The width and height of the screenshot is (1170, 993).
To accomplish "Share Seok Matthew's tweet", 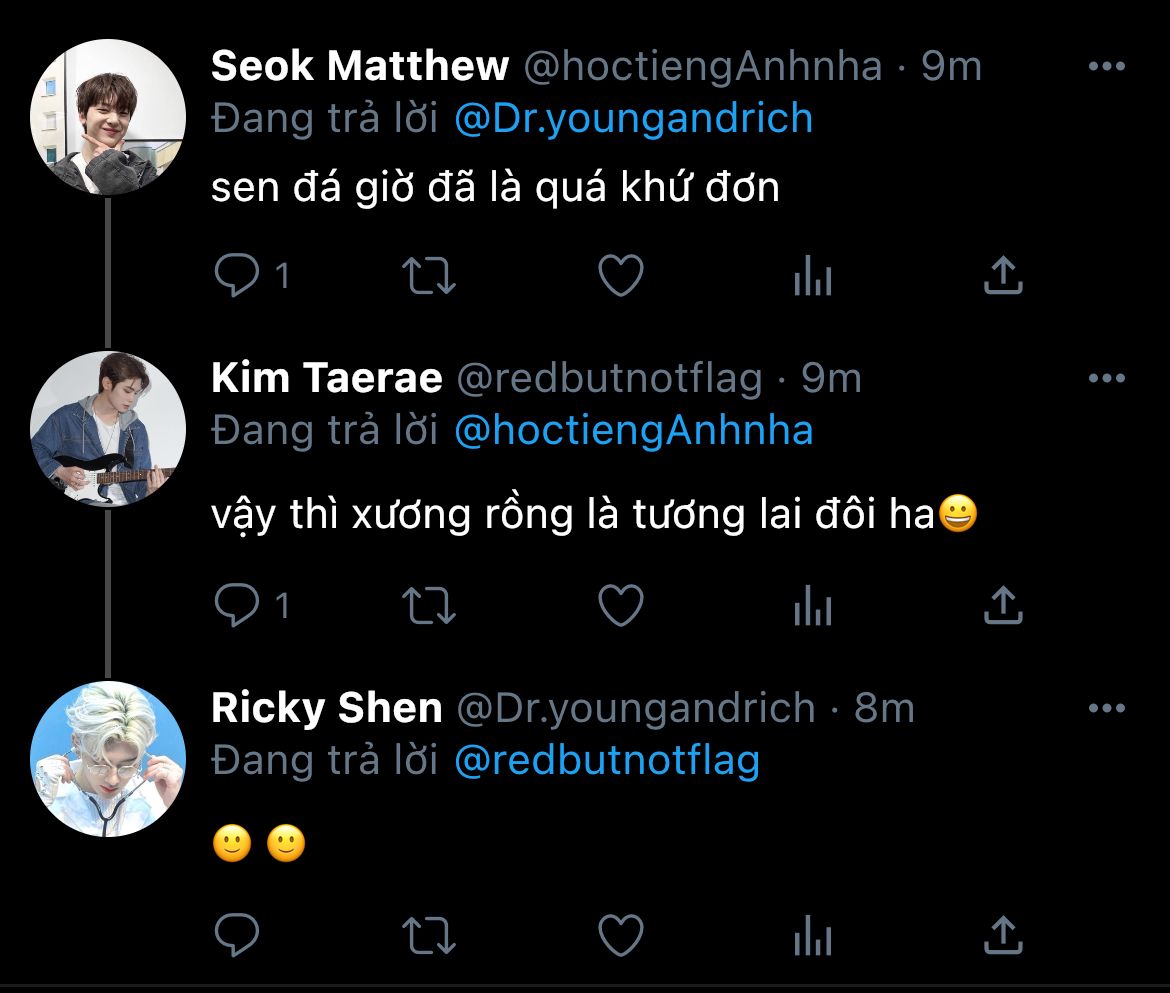I will tap(1002, 276).
